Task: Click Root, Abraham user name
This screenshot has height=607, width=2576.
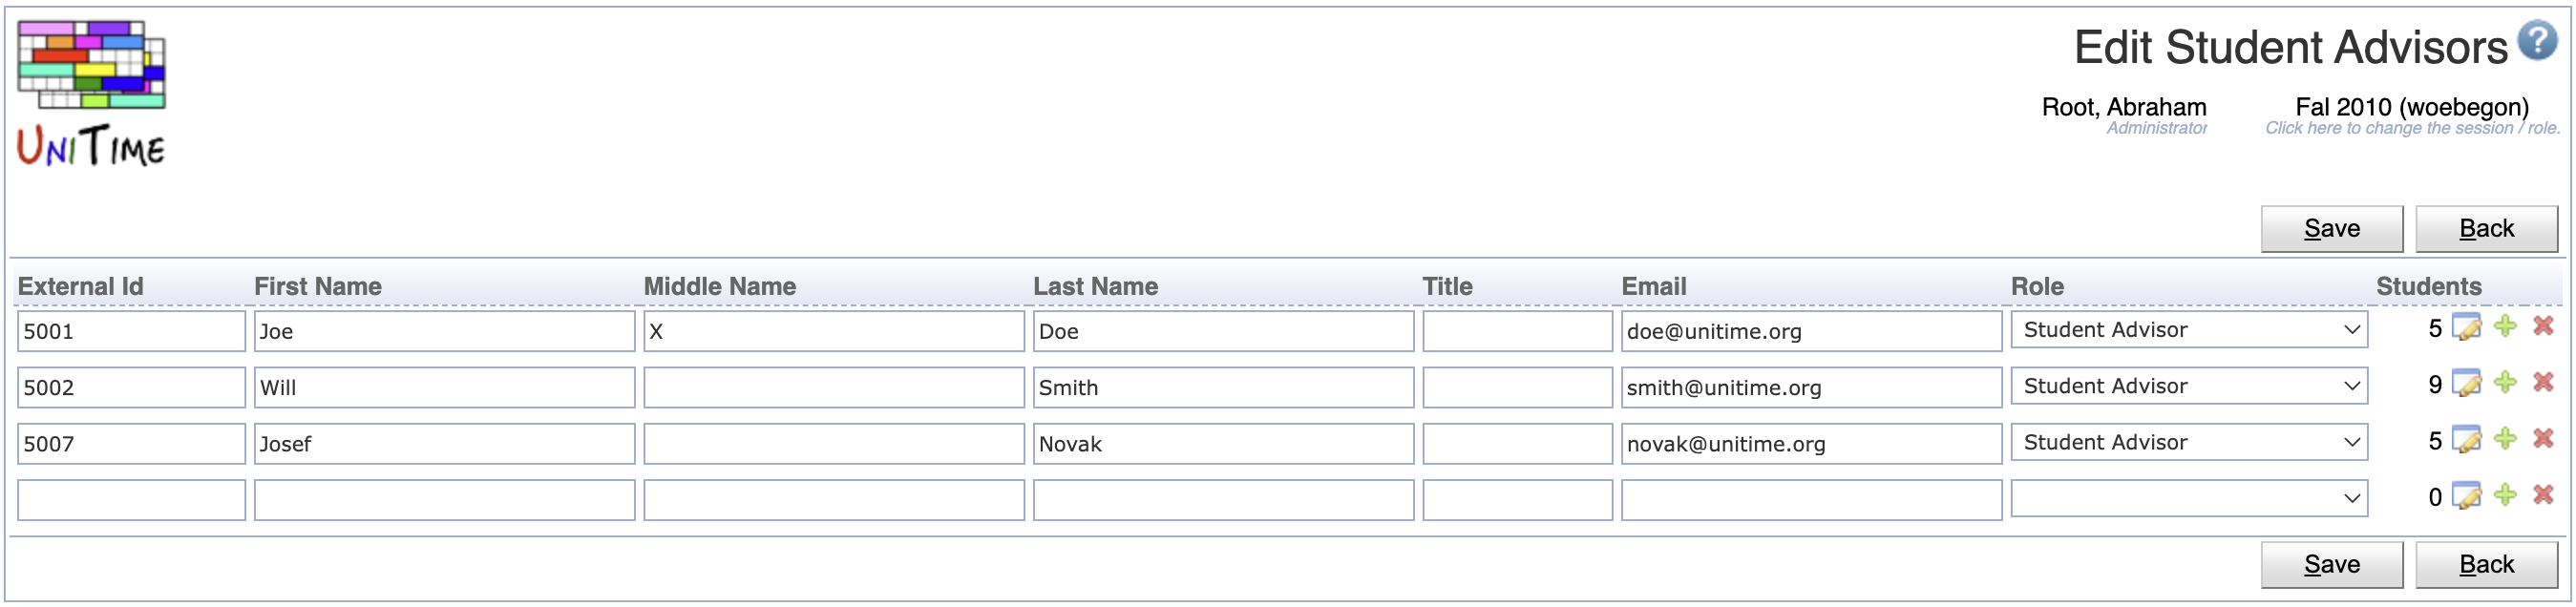Action: pyautogui.click(x=2123, y=107)
